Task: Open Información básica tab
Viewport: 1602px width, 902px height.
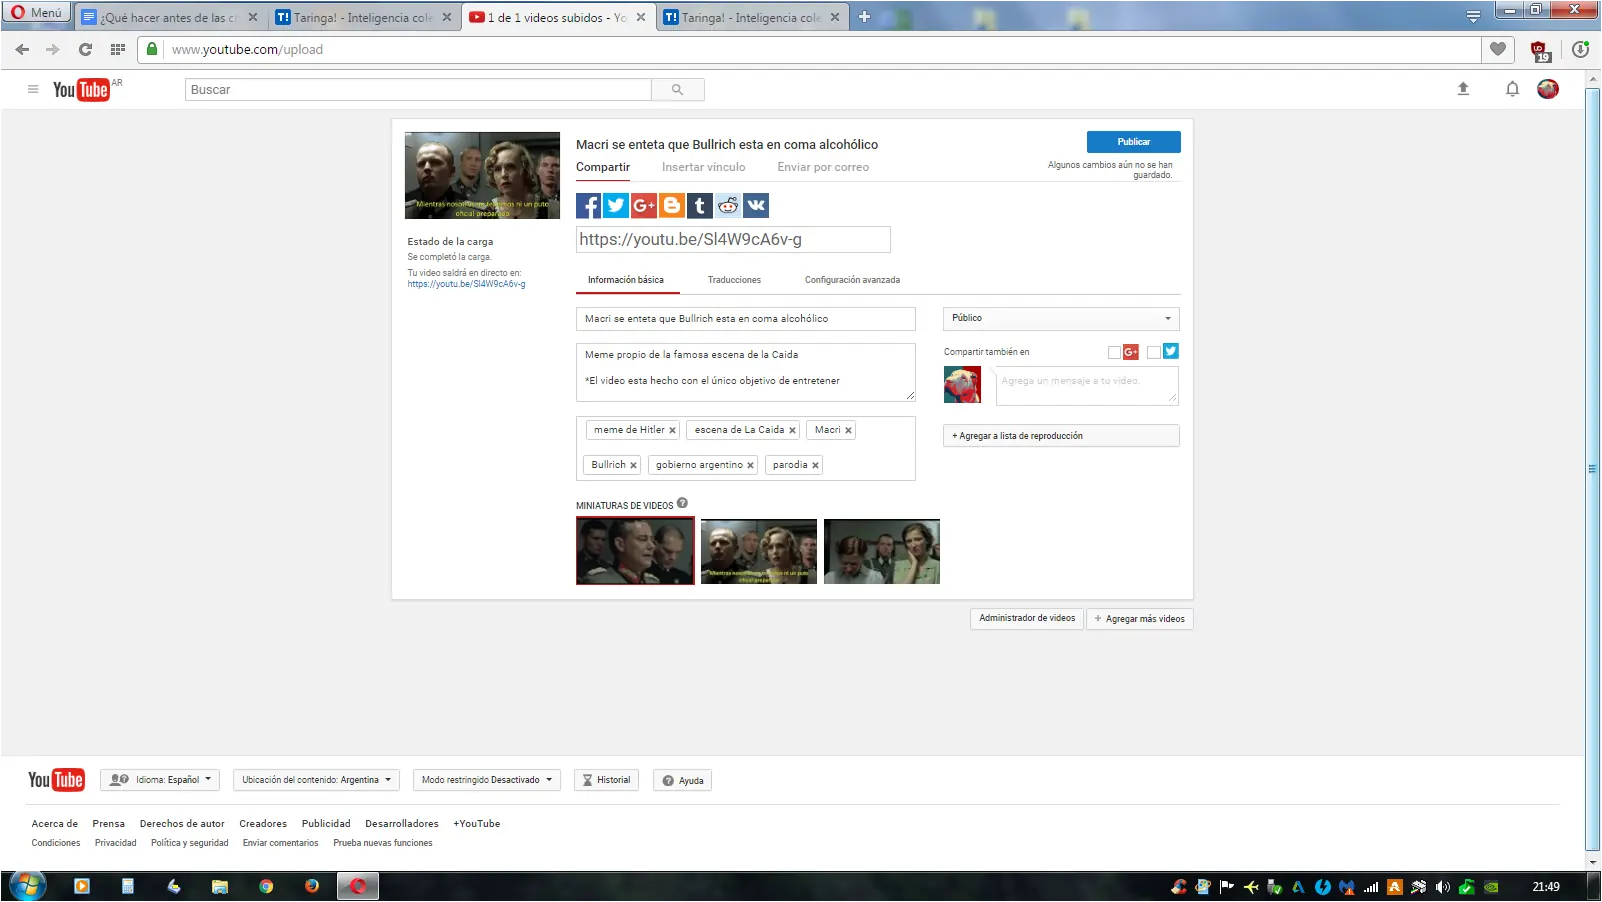Action: (626, 280)
